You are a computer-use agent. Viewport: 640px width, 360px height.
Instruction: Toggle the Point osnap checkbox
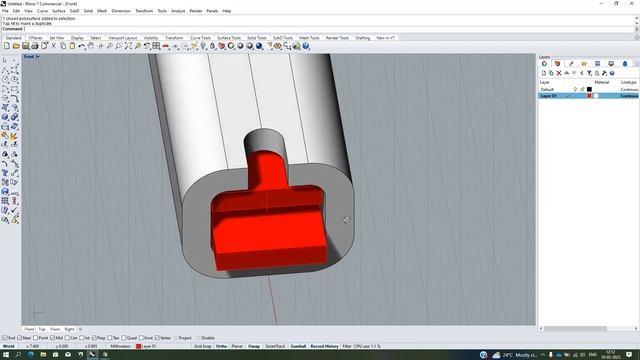(36, 338)
